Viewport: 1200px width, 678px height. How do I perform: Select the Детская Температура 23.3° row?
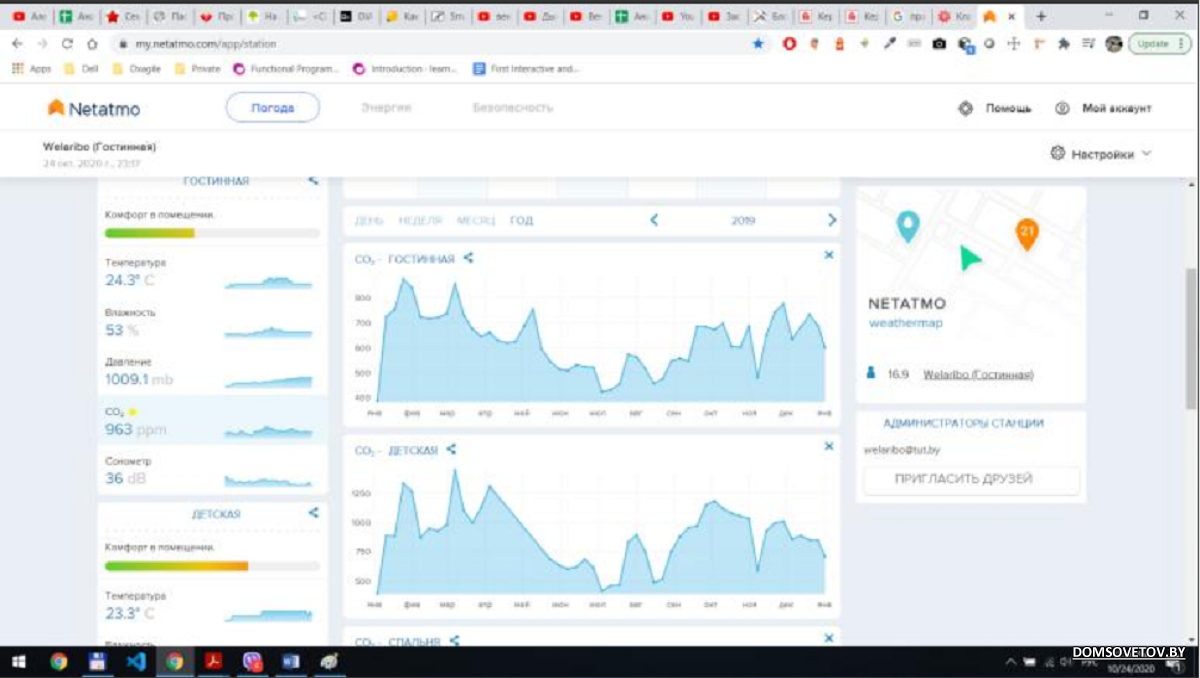click(x=212, y=606)
